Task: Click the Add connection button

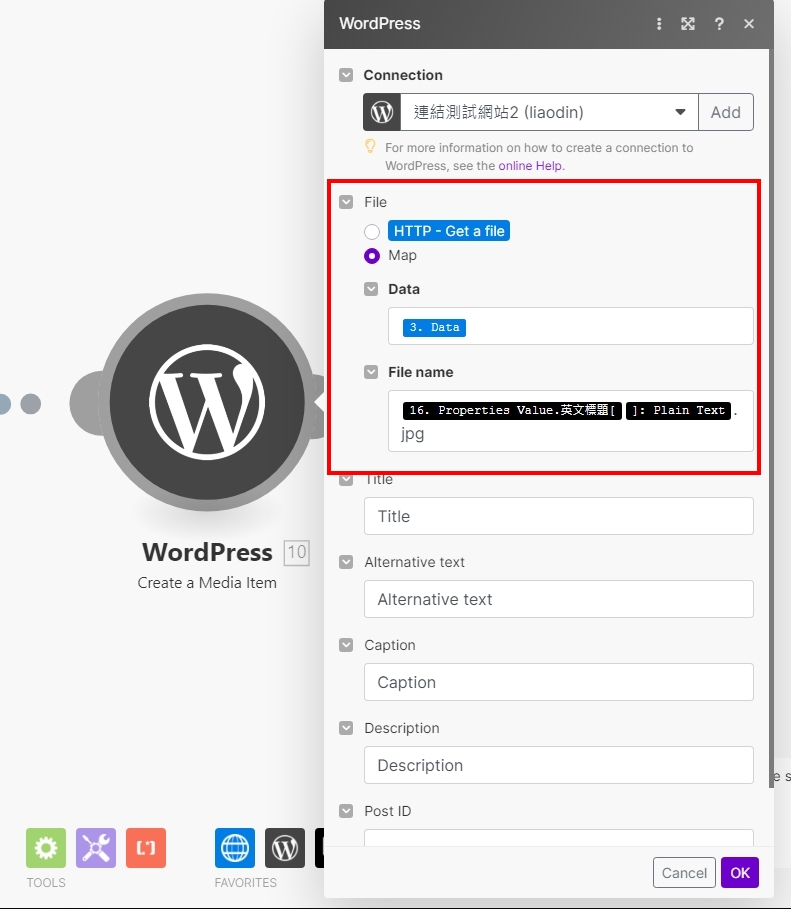Action: pos(725,112)
